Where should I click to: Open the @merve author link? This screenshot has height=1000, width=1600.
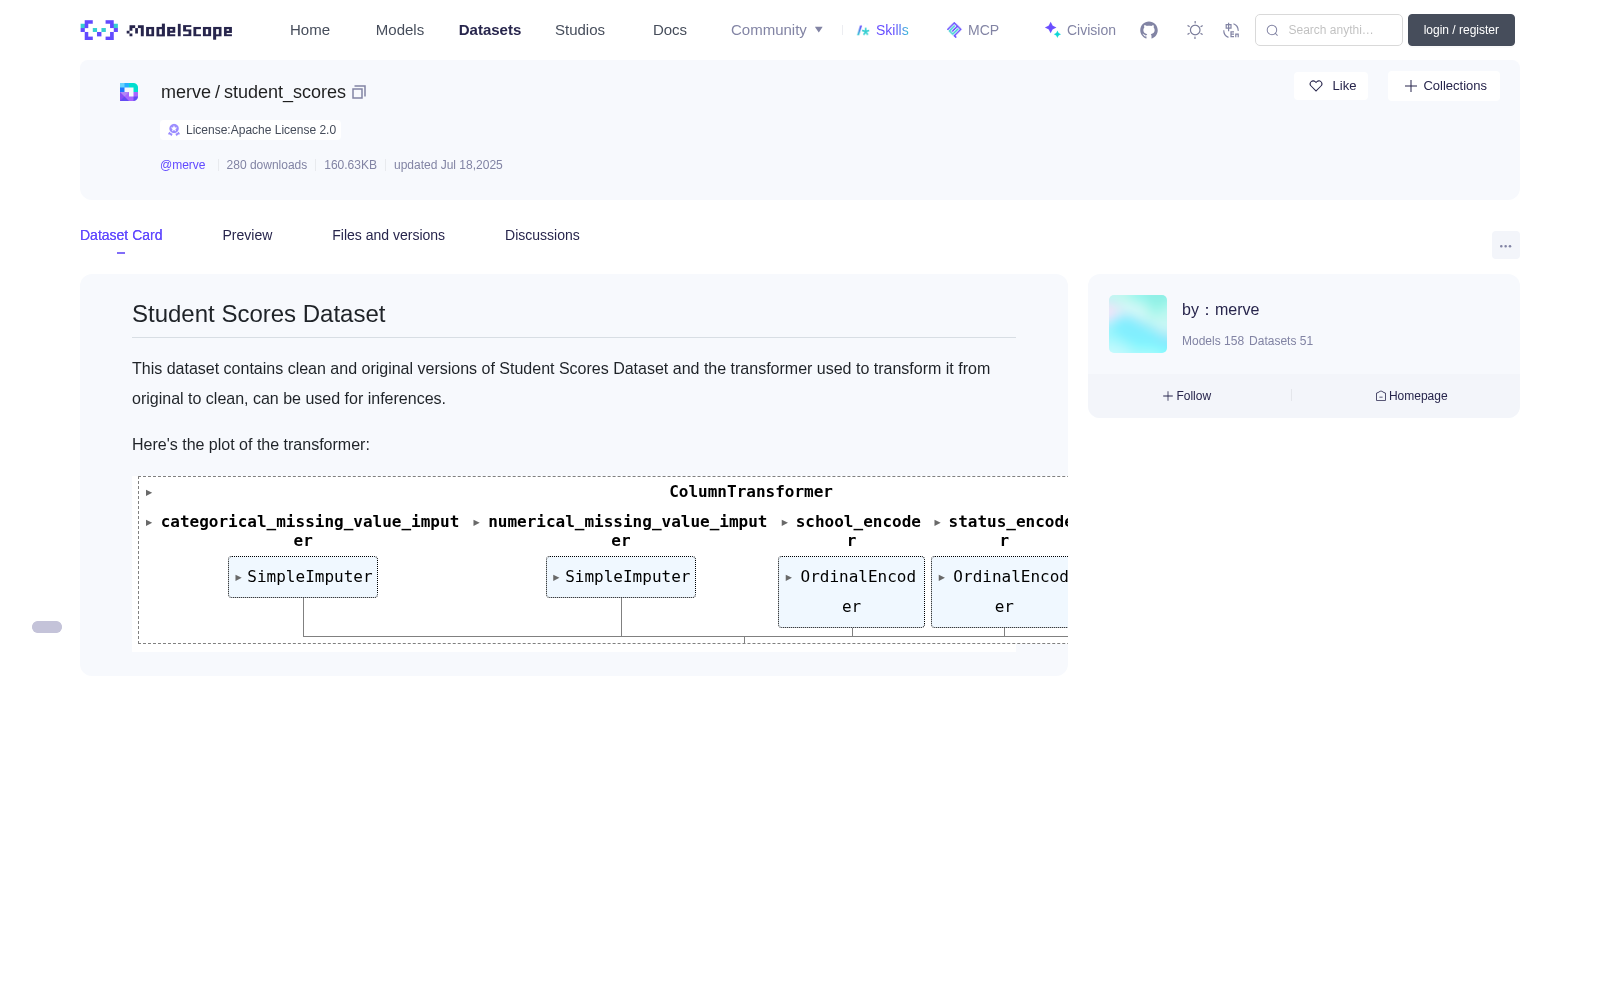[183, 165]
